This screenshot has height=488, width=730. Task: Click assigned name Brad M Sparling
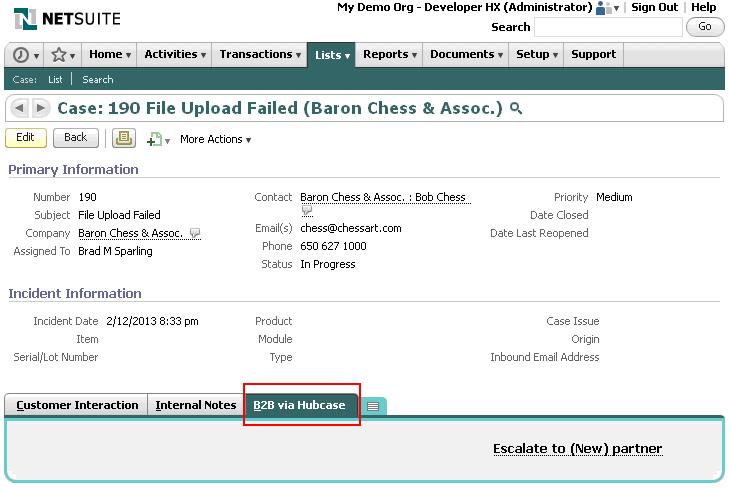tap(115, 251)
